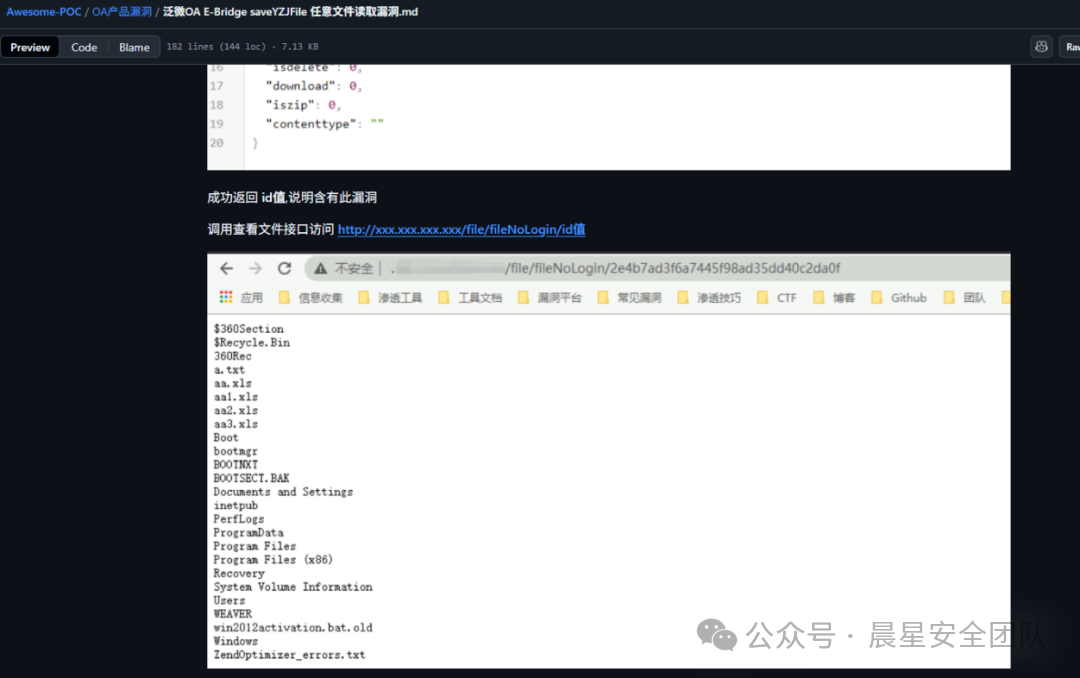Open the 信息收集 bookmark folder
This screenshot has height=678, width=1080.
pos(311,297)
